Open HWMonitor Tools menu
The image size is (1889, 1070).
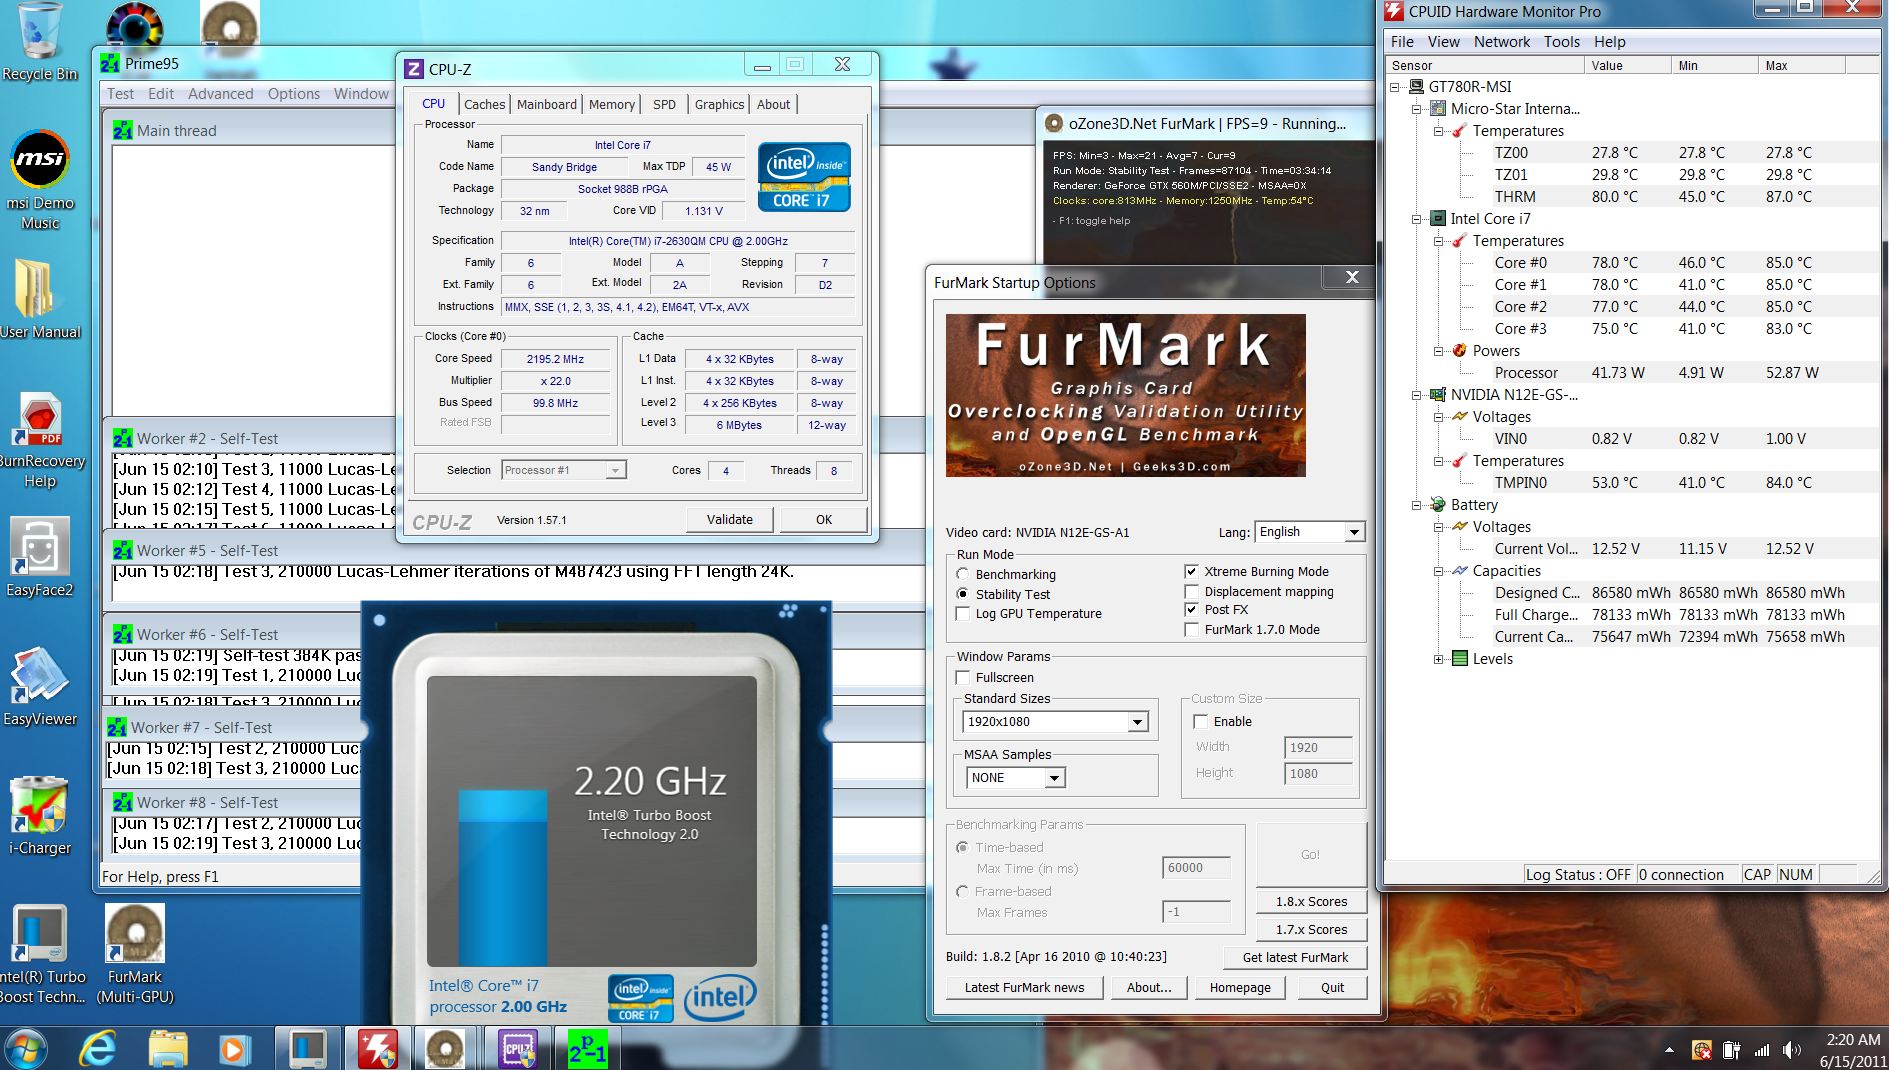(x=1561, y=42)
